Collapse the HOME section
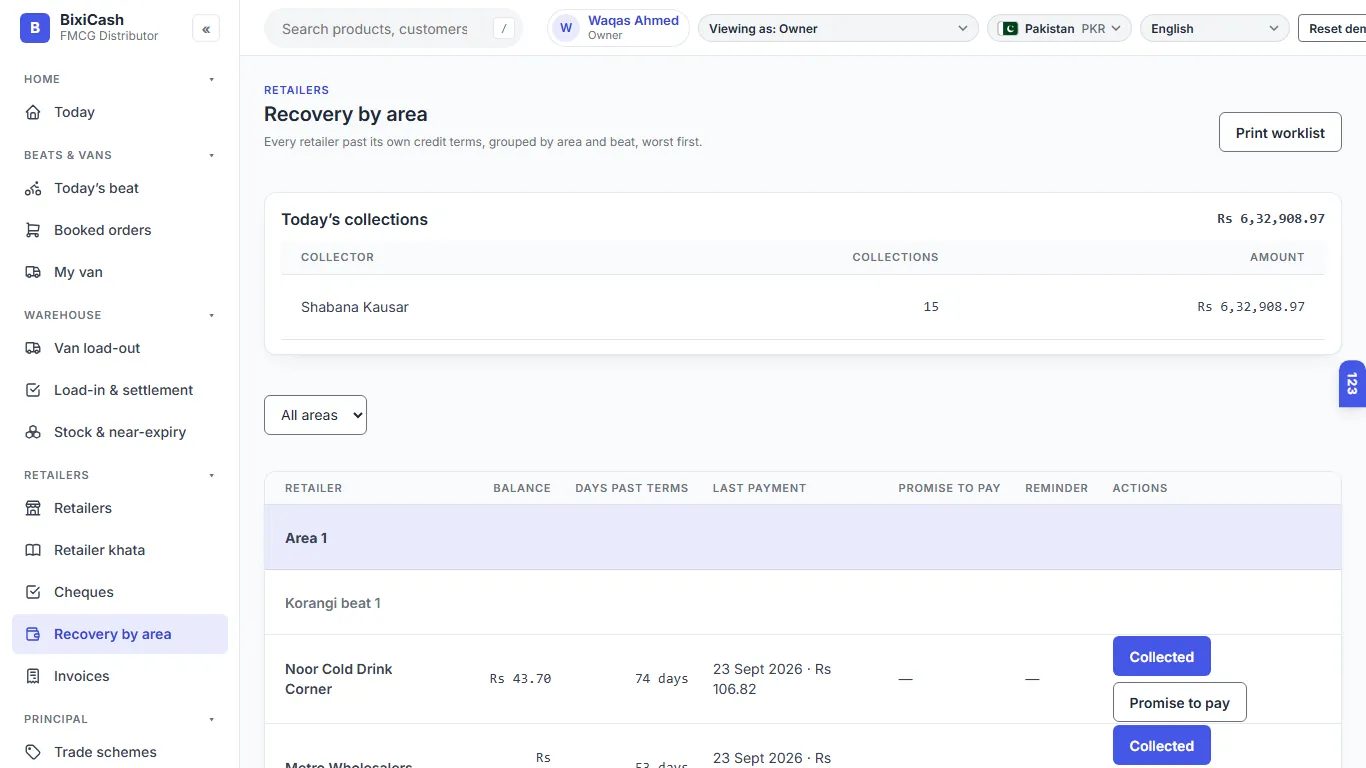The width and height of the screenshot is (1366, 768). (x=211, y=79)
